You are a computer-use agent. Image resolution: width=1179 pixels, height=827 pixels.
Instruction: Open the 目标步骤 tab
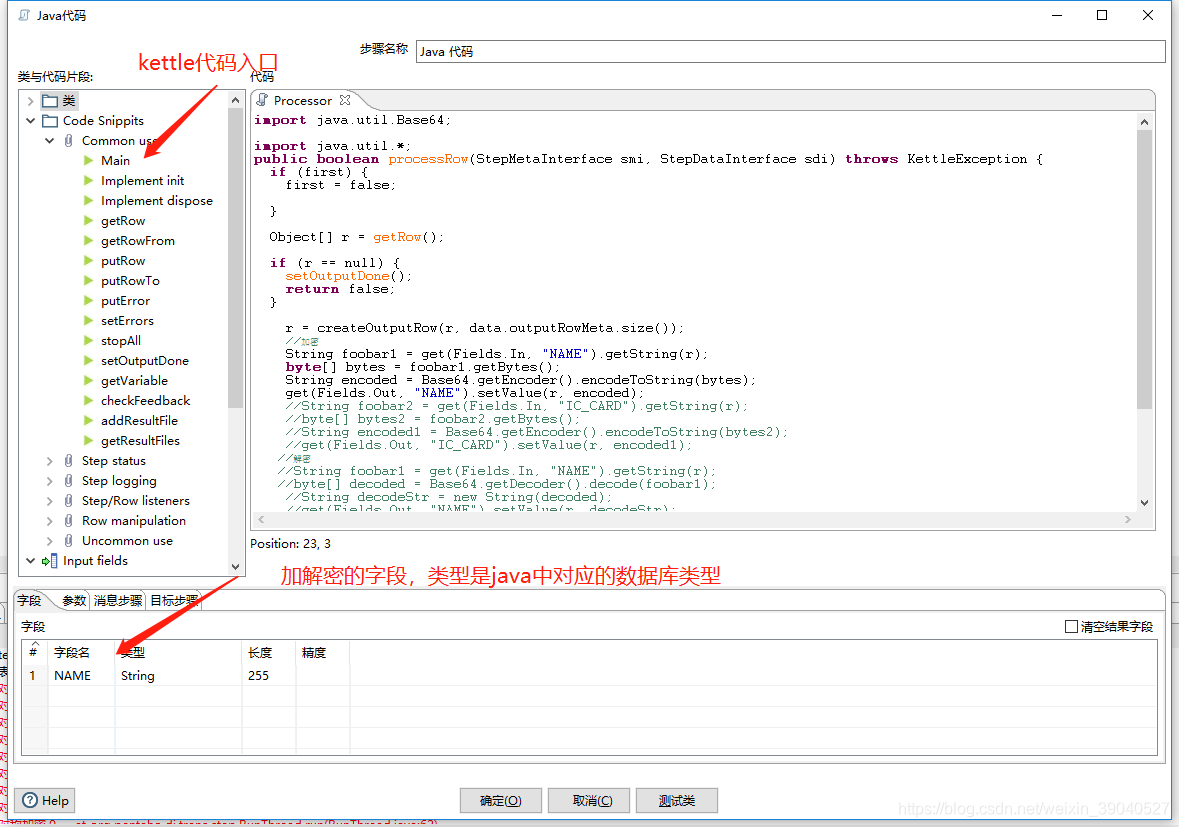point(174,600)
